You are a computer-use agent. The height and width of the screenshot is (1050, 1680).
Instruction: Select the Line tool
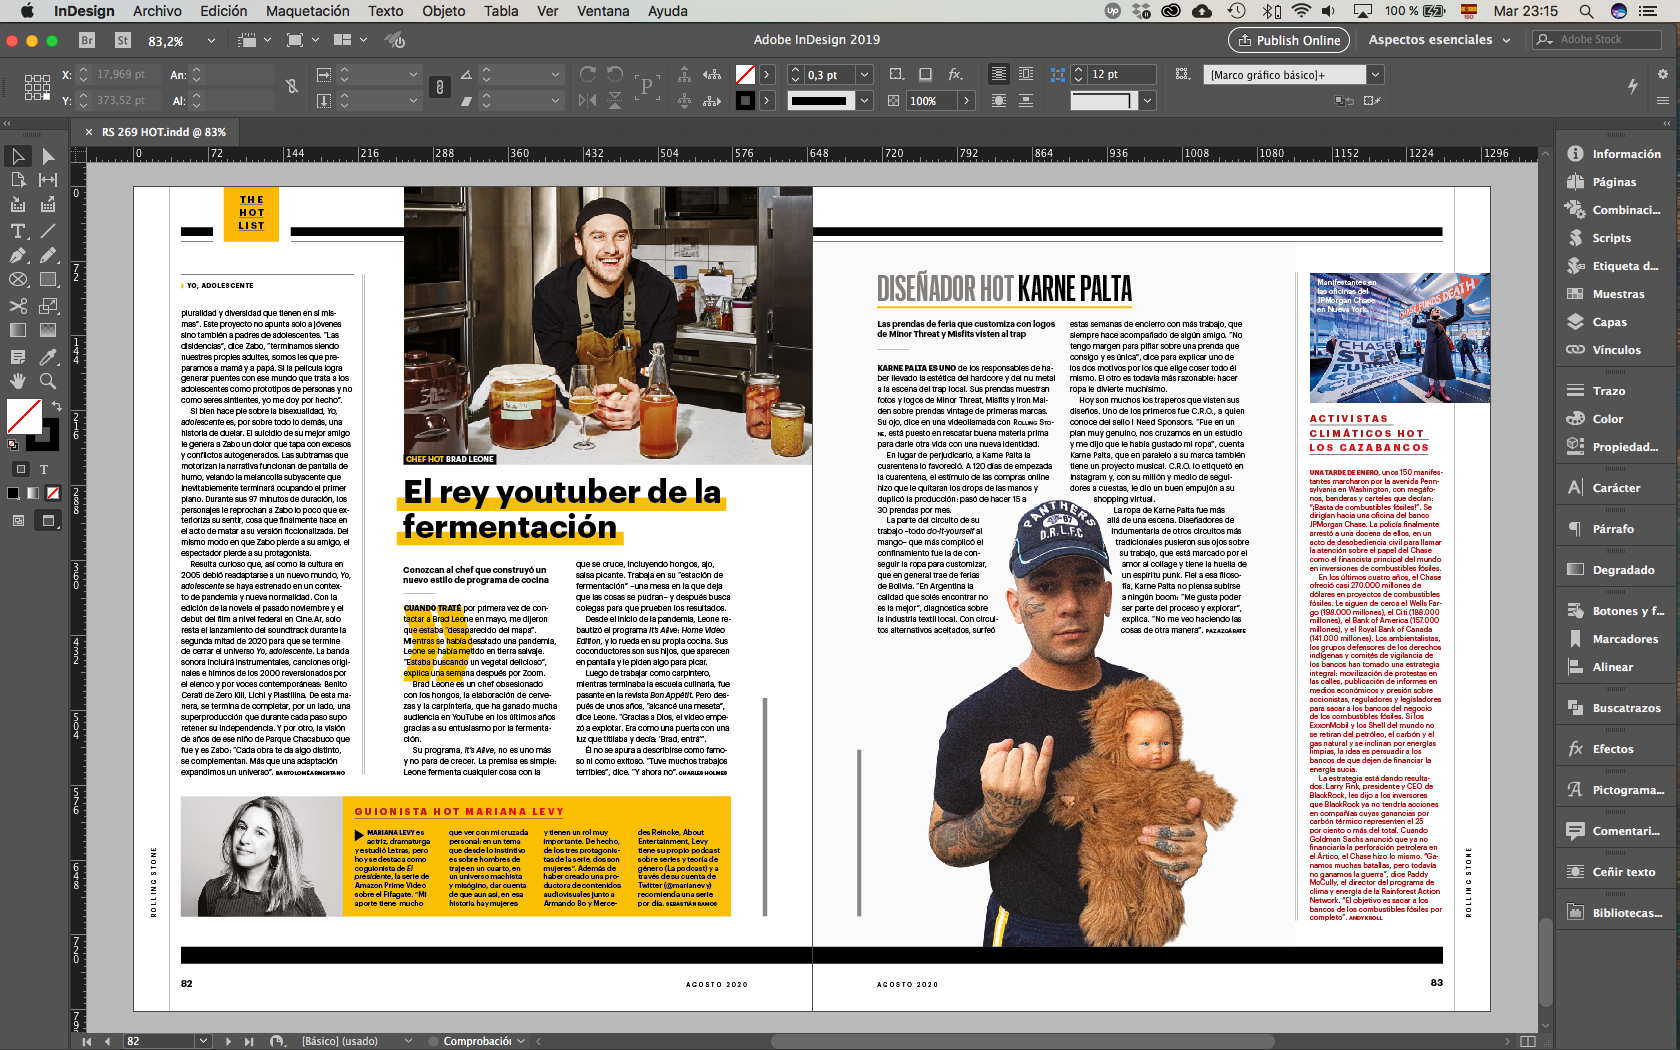[x=48, y=231]
